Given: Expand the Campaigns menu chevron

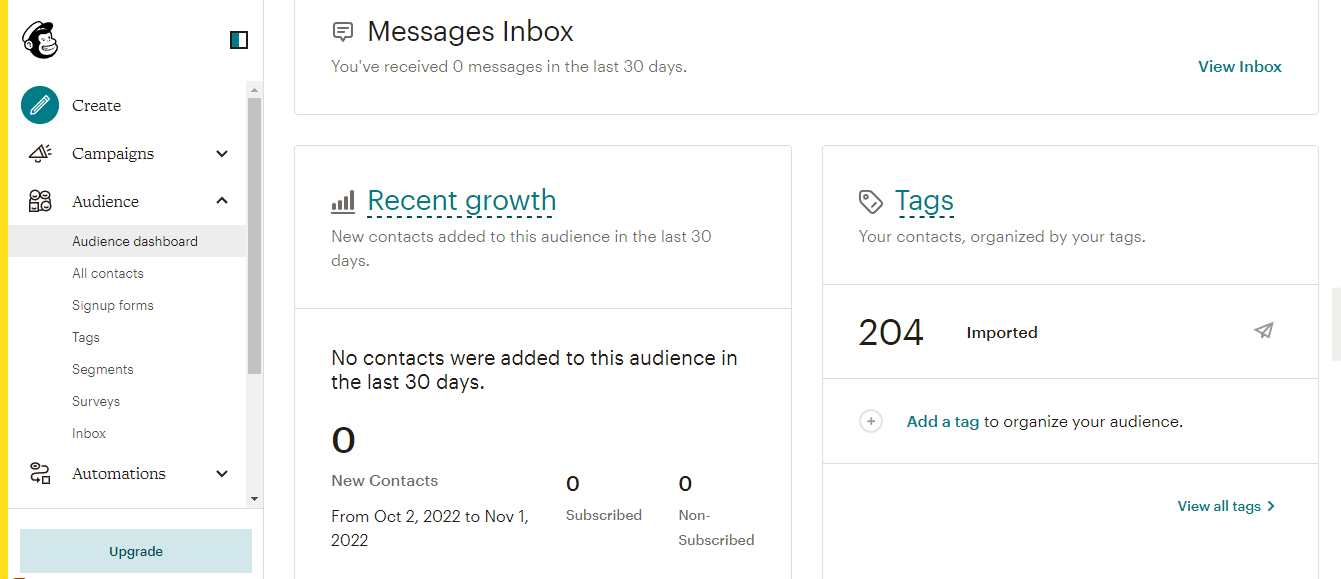Looking at the screenshot, I should [222, 153].
